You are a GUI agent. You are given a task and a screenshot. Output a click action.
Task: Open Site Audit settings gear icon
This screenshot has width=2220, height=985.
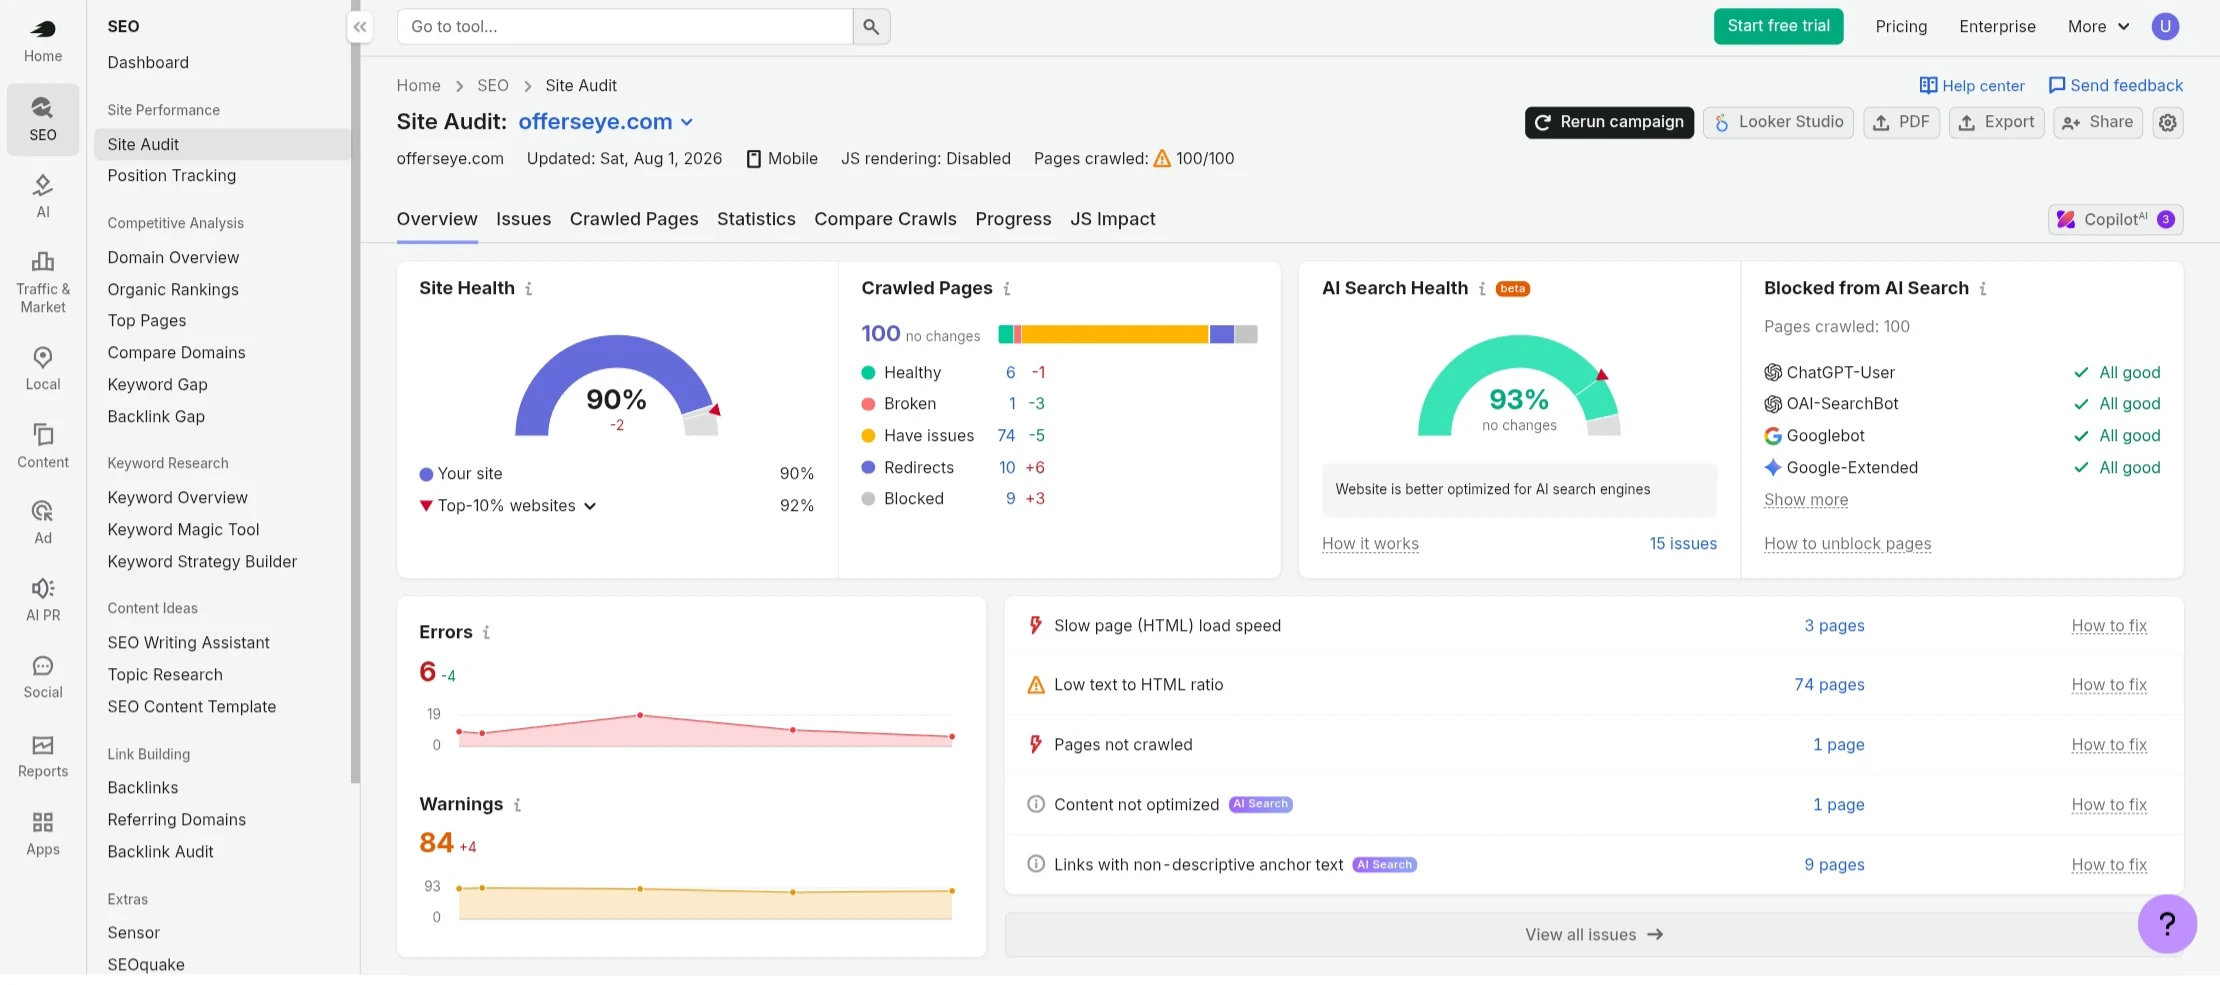[2168, 122]
